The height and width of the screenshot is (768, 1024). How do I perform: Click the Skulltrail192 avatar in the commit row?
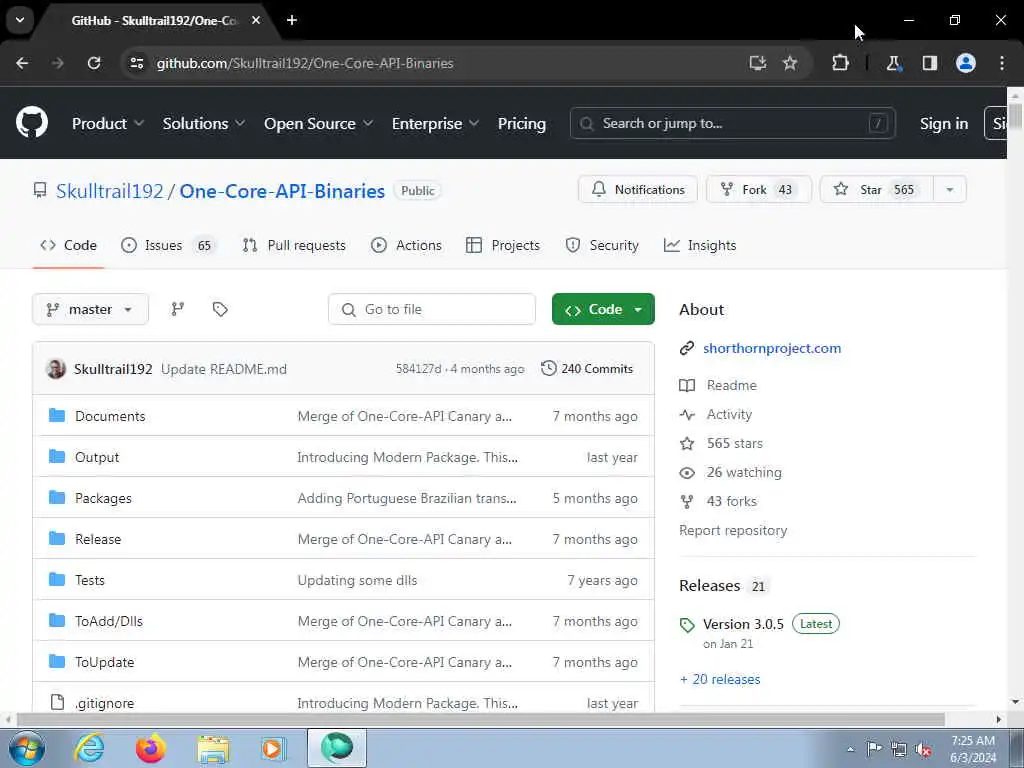(x=56, y=368)
